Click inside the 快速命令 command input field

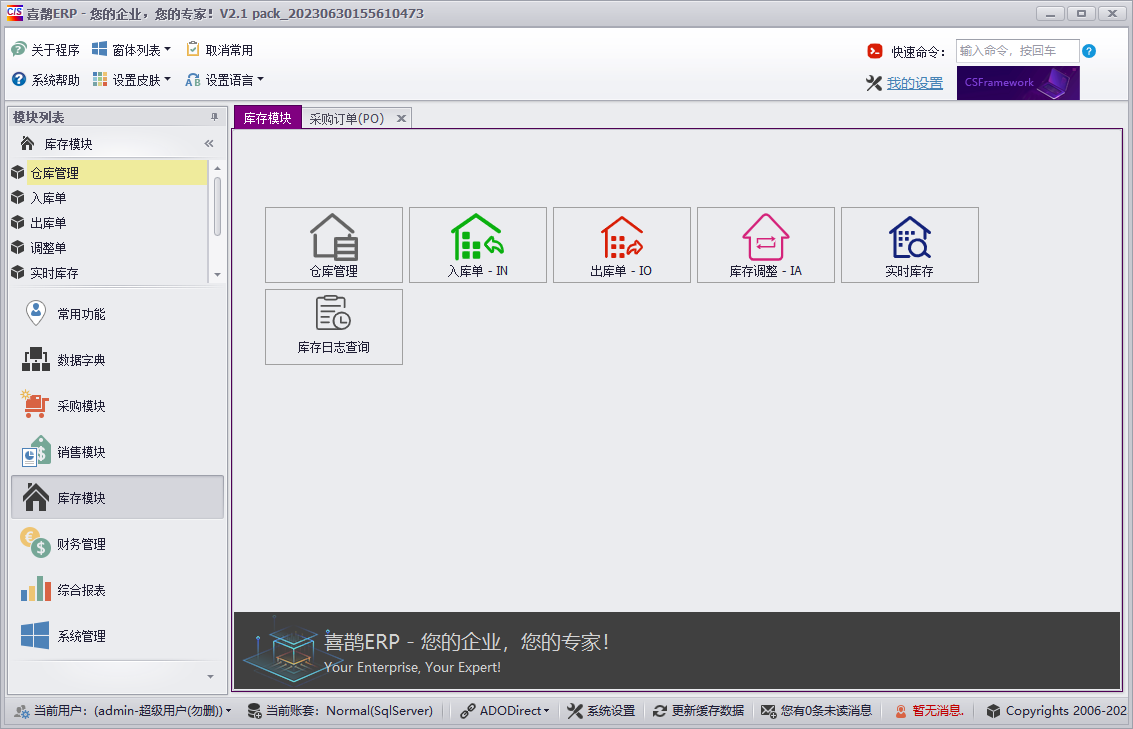click(x=1018, y=50)
